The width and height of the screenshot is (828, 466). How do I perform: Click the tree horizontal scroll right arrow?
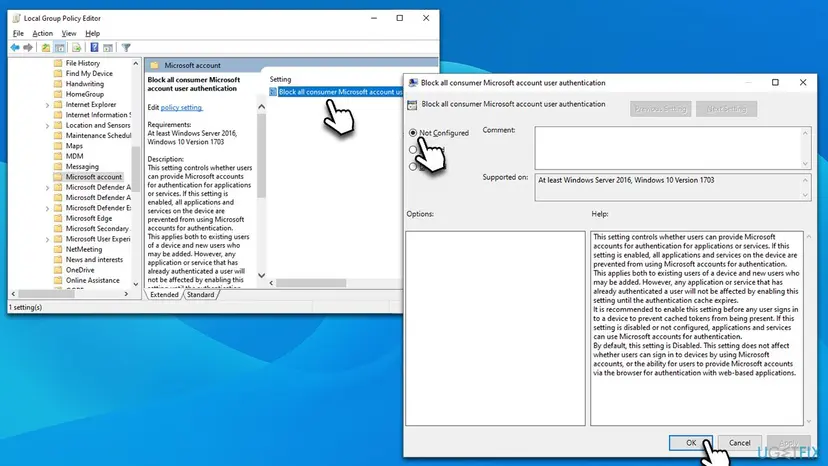[126, 294]
